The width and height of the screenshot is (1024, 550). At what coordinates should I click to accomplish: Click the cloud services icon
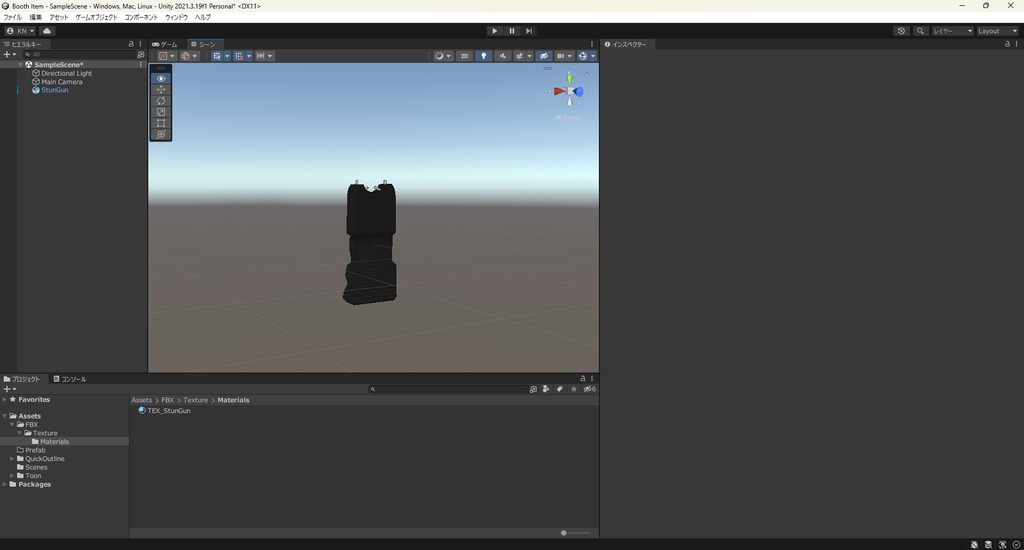pyautogui.click(x=47, y=31)
